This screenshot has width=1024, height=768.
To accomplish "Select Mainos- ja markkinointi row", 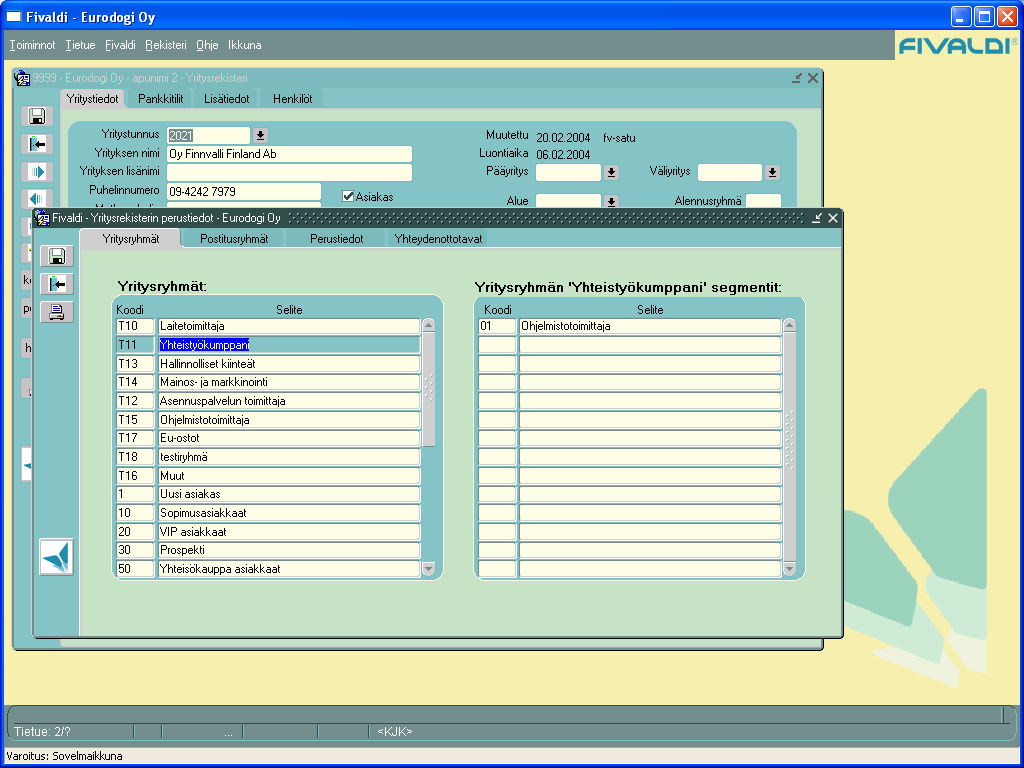I will pos(289,382).
